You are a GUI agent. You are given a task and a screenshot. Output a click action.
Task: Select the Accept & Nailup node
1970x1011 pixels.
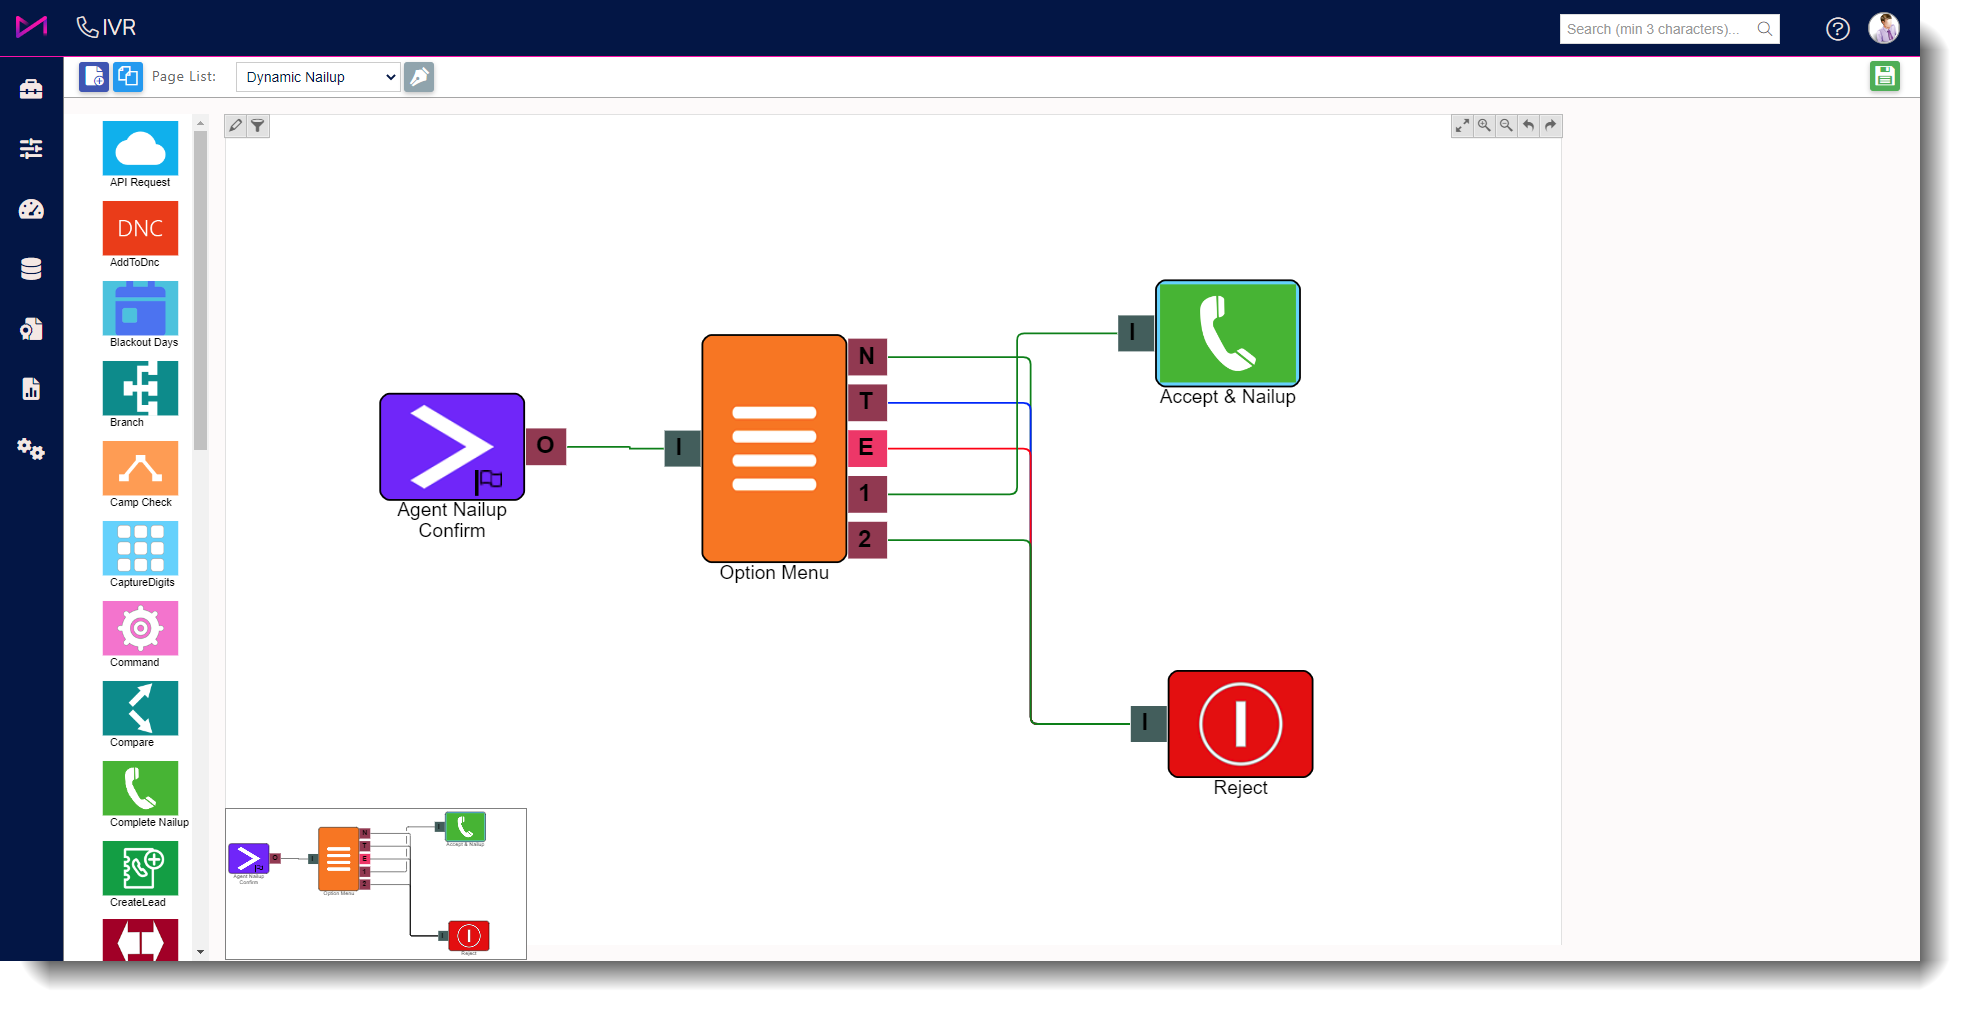click(1228, 333)
